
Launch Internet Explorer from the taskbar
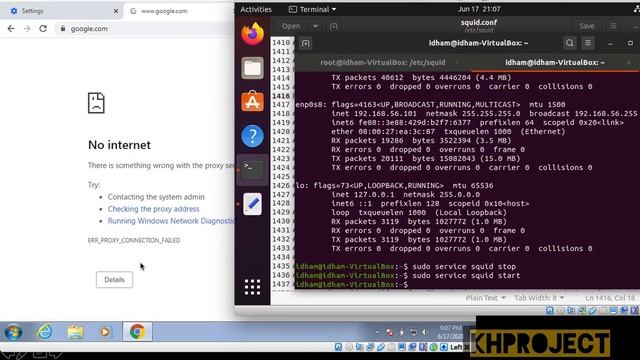[x=44, y=332]
